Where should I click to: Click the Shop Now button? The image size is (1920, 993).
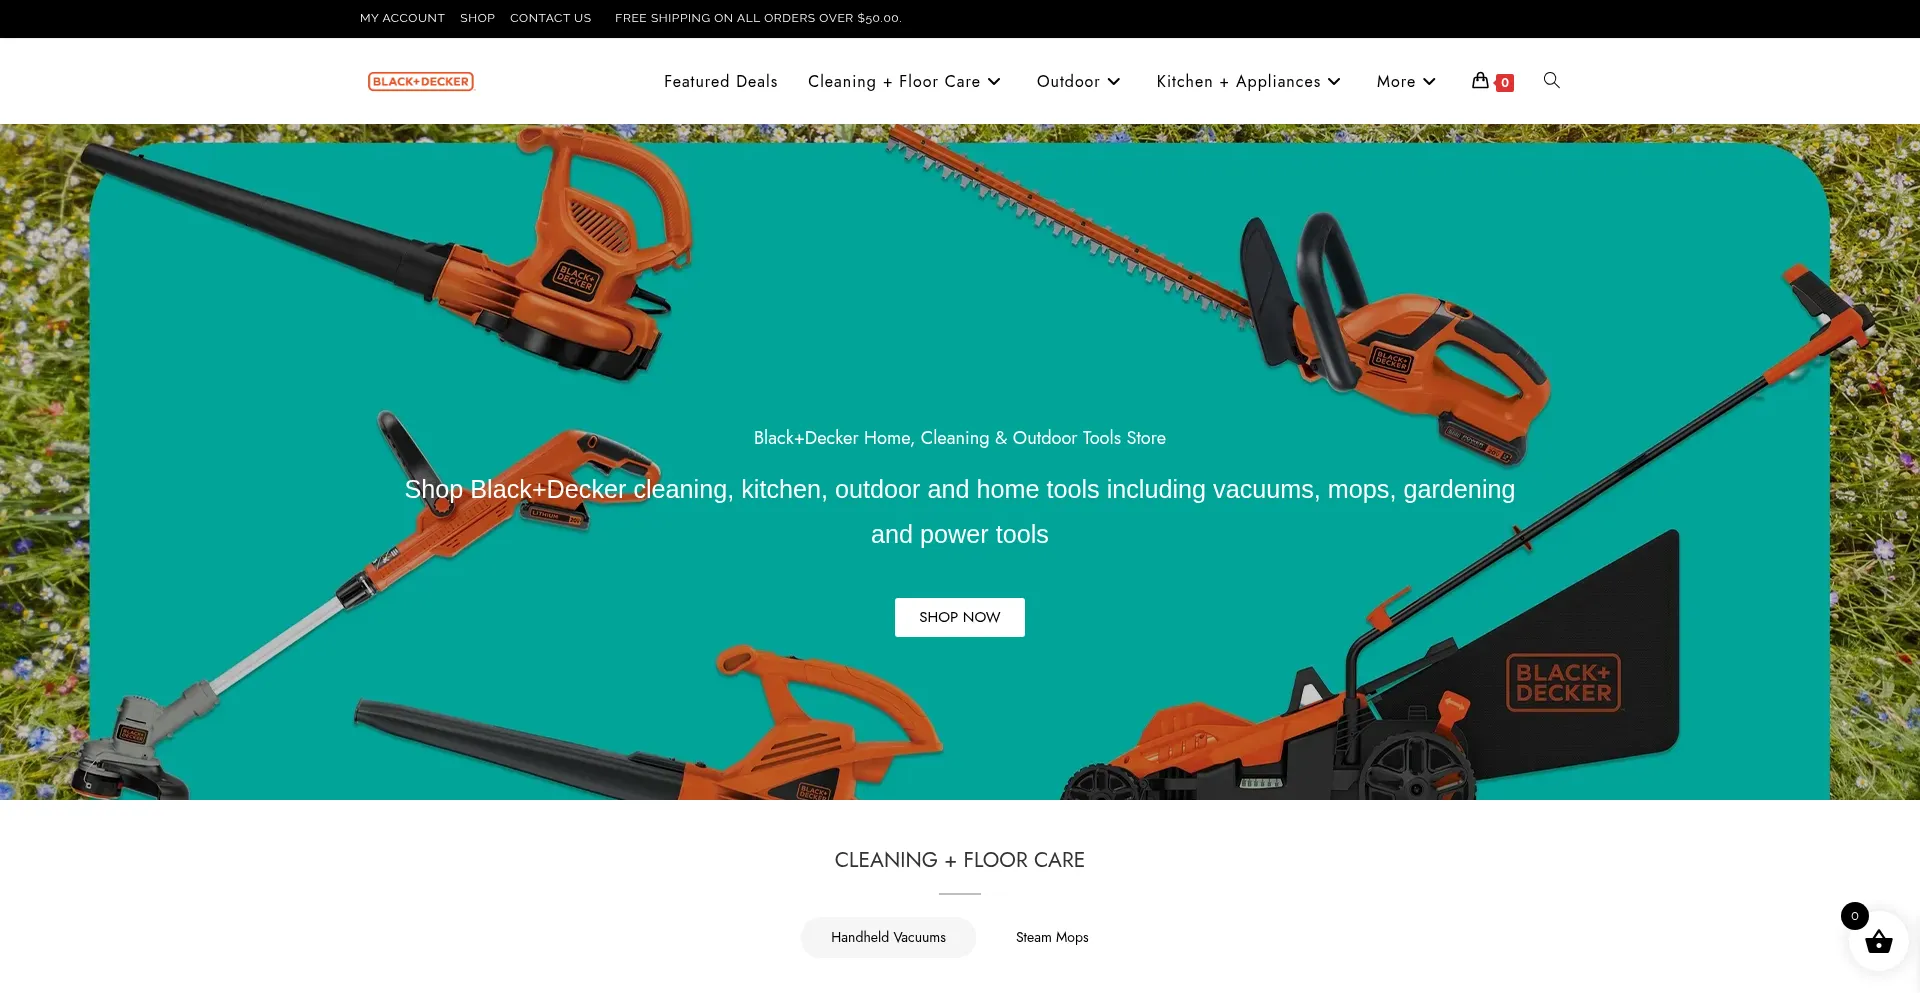[x=959, y=617]
